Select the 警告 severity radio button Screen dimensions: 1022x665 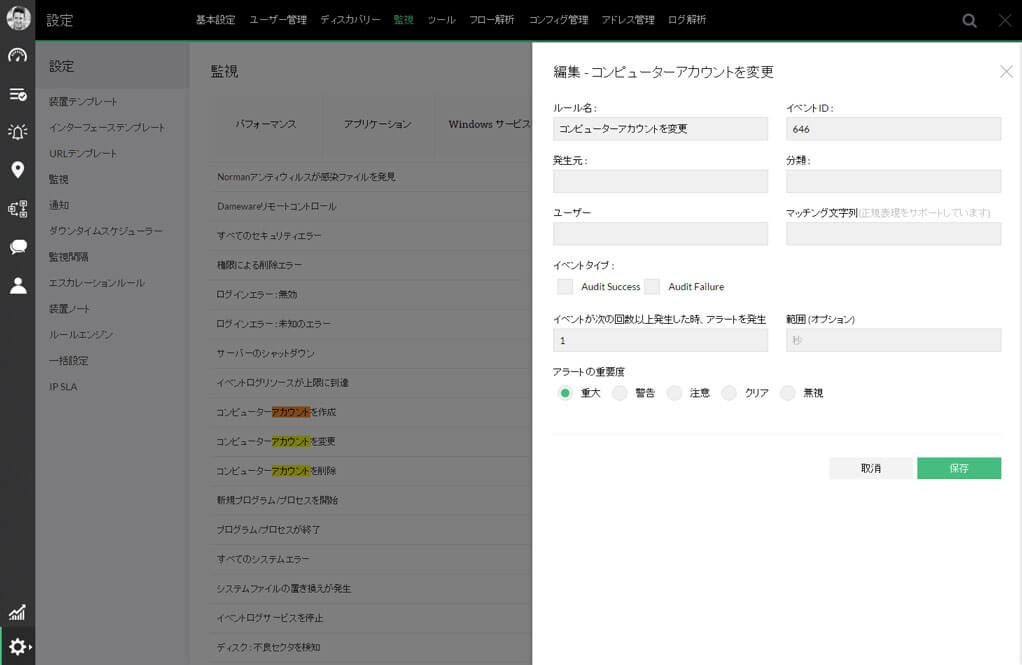point(620,393)
